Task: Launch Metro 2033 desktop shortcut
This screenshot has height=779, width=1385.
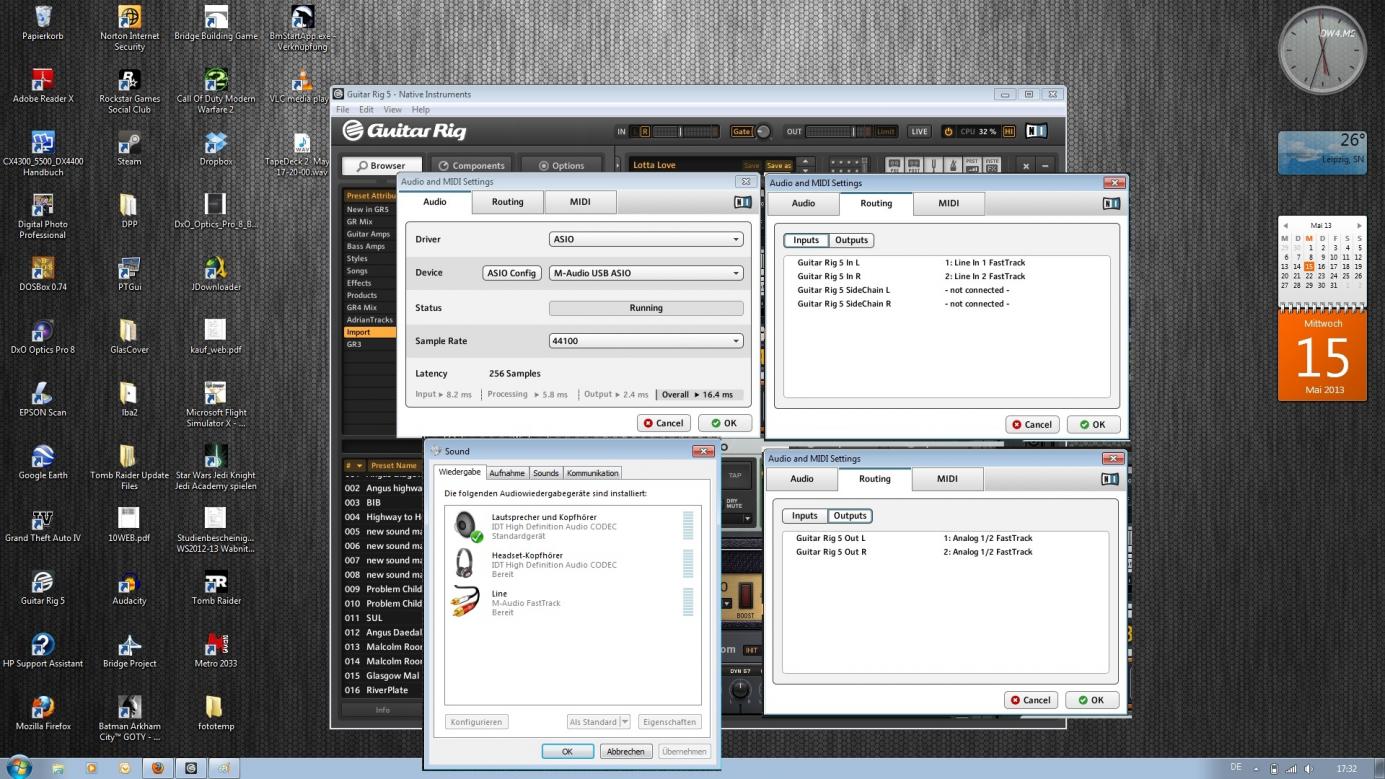Action: click(215, 651)
